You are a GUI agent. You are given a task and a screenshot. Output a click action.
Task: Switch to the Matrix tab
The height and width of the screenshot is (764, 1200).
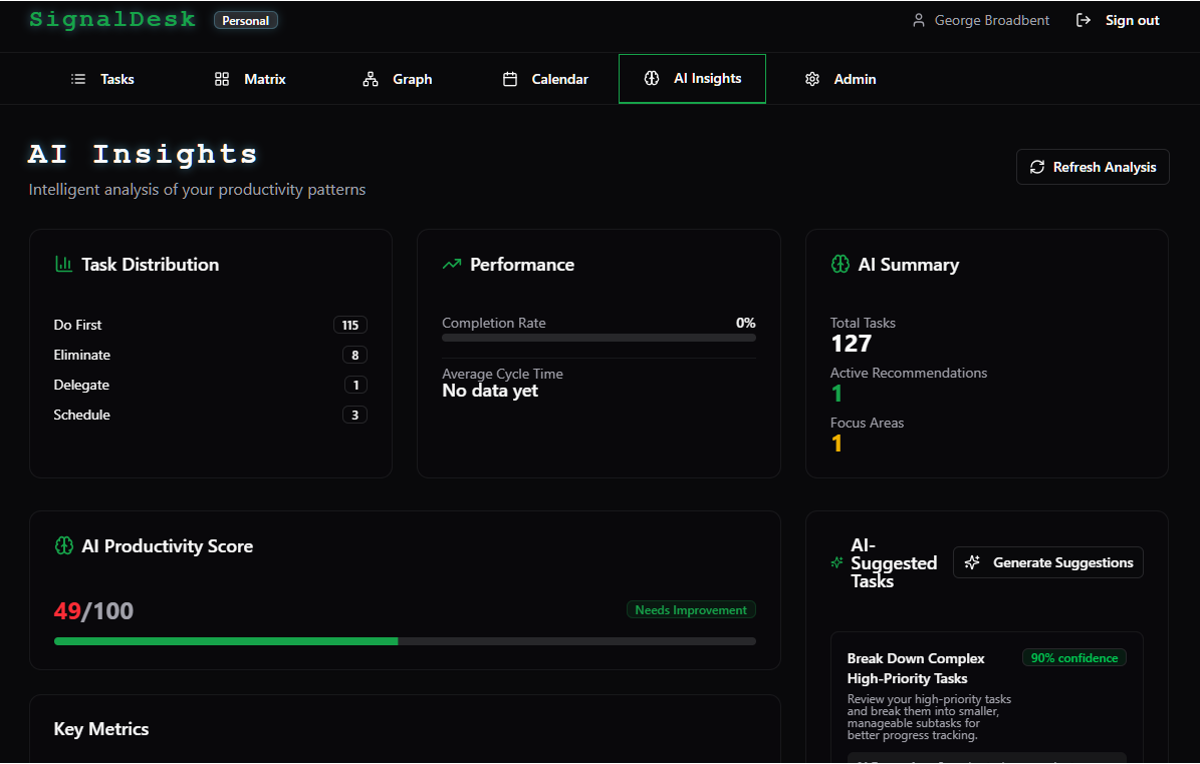point(250,79)
